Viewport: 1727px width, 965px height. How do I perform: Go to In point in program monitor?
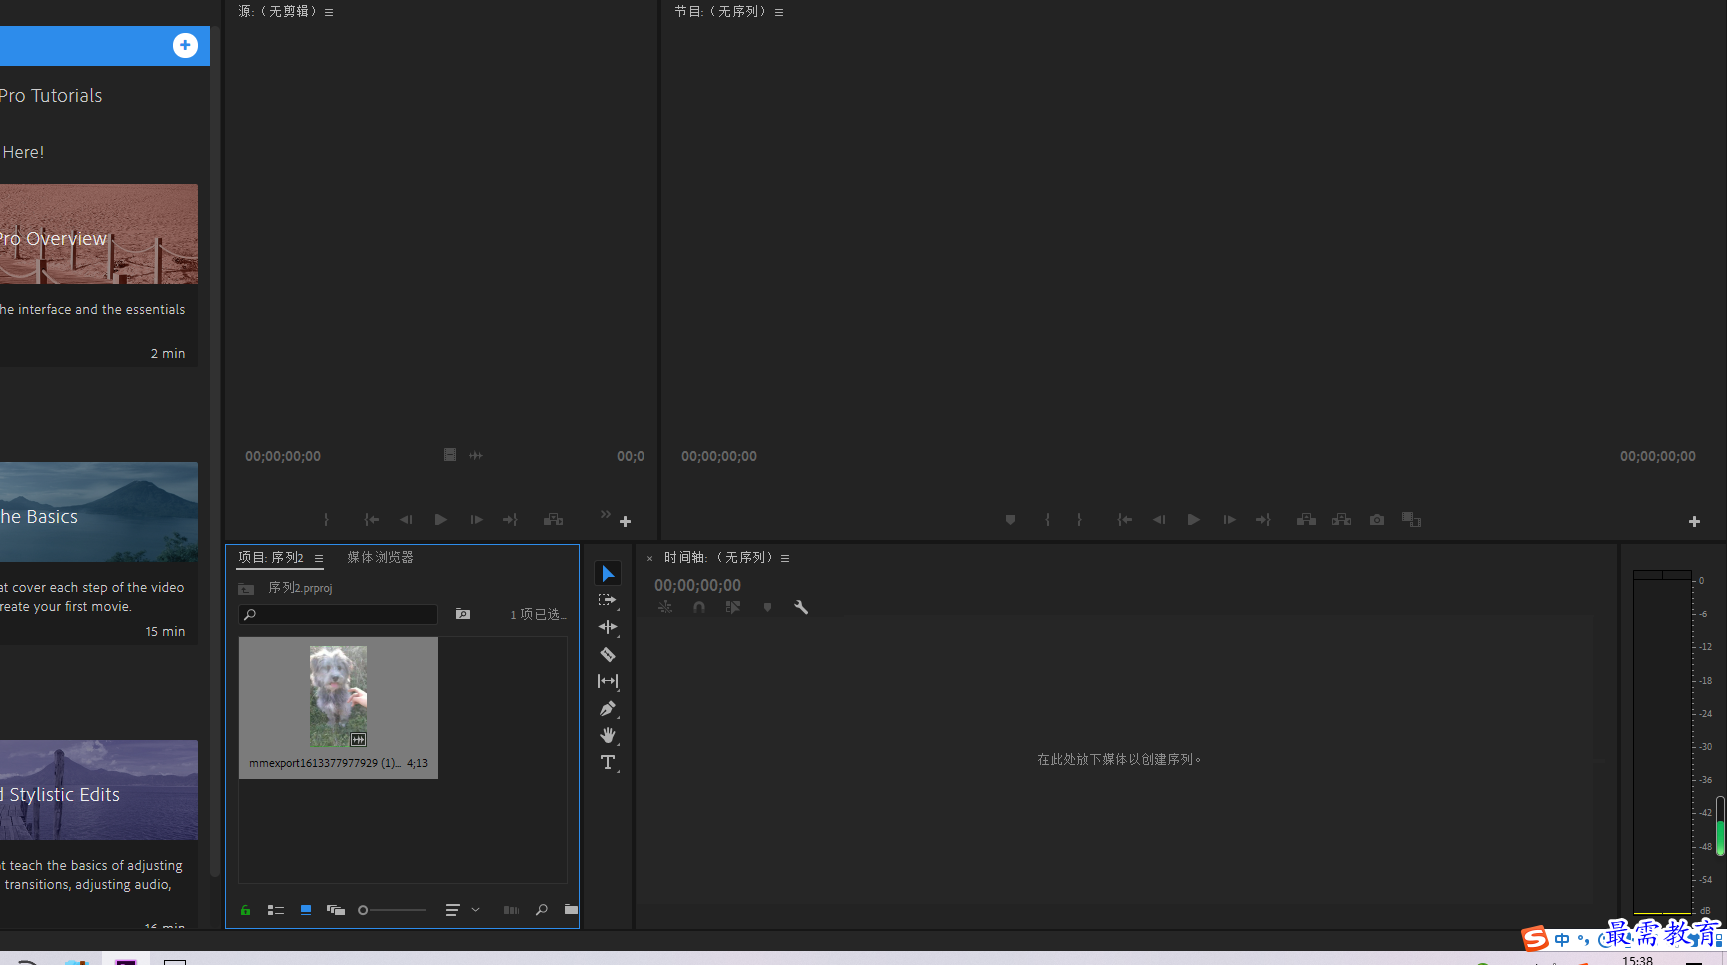pyautogui.click(x=1125, y=520)
